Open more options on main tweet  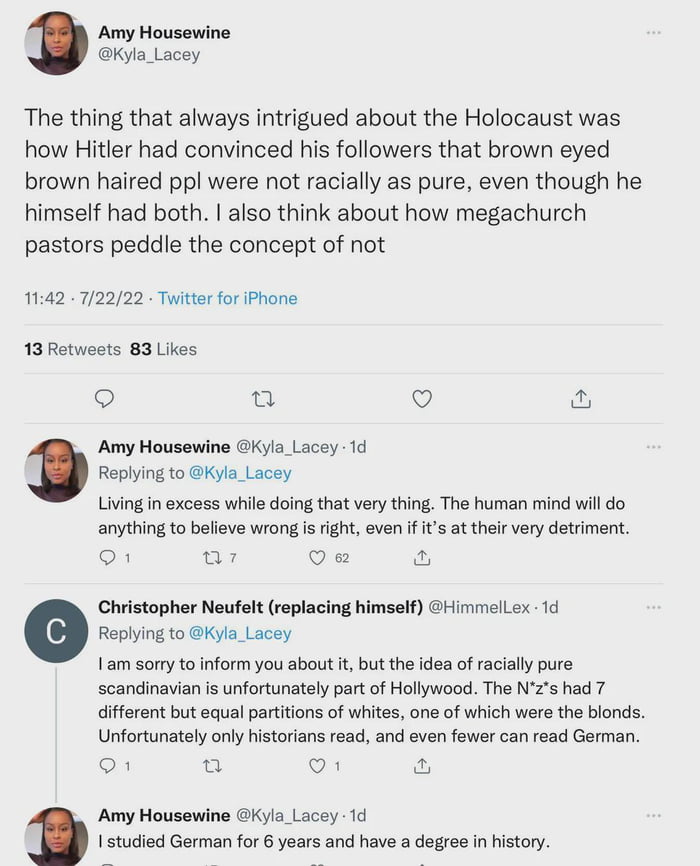pyautogui.click(x=653, y=33)
